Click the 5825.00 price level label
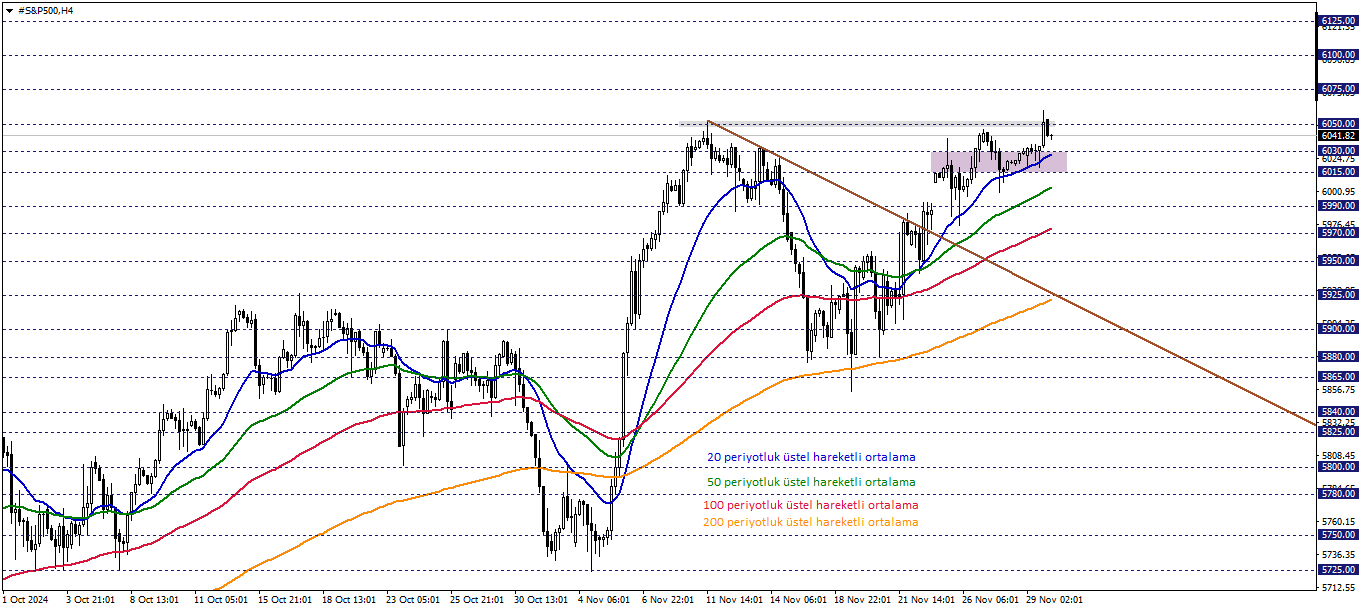Image resolution: width=1362 pixels, height=611 pixels. pos(1337,432)
